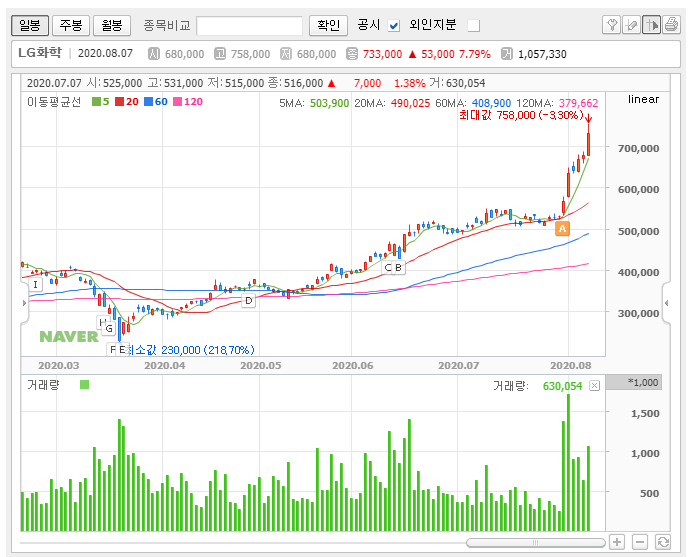Confirm with the 확인 button
The image size is (688, 557).
[x=329, y=25]
